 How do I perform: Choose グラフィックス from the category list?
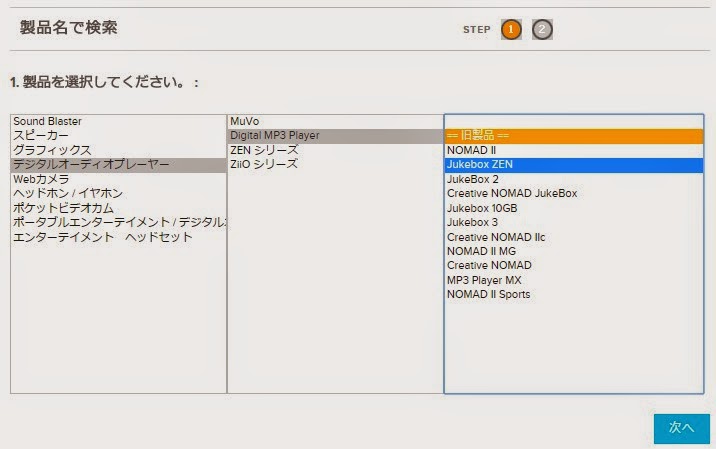(x=118, y=150)
